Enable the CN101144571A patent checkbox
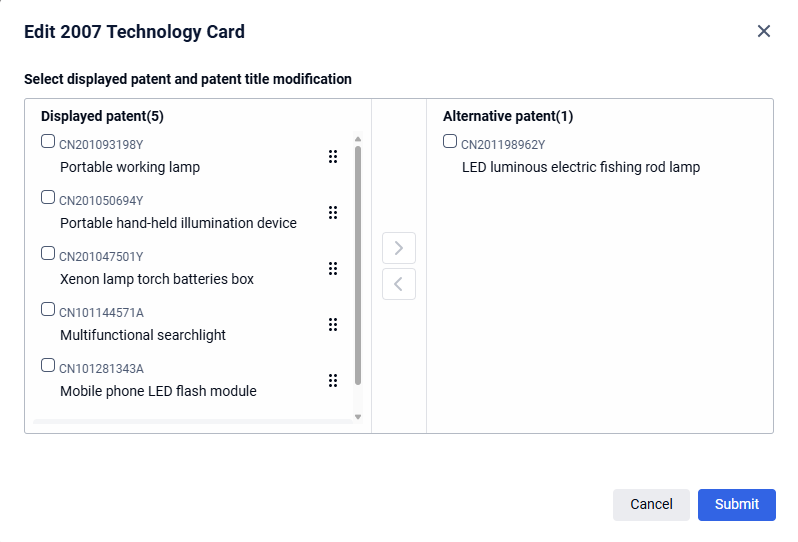The image size is (798, 542). point(48,310)
